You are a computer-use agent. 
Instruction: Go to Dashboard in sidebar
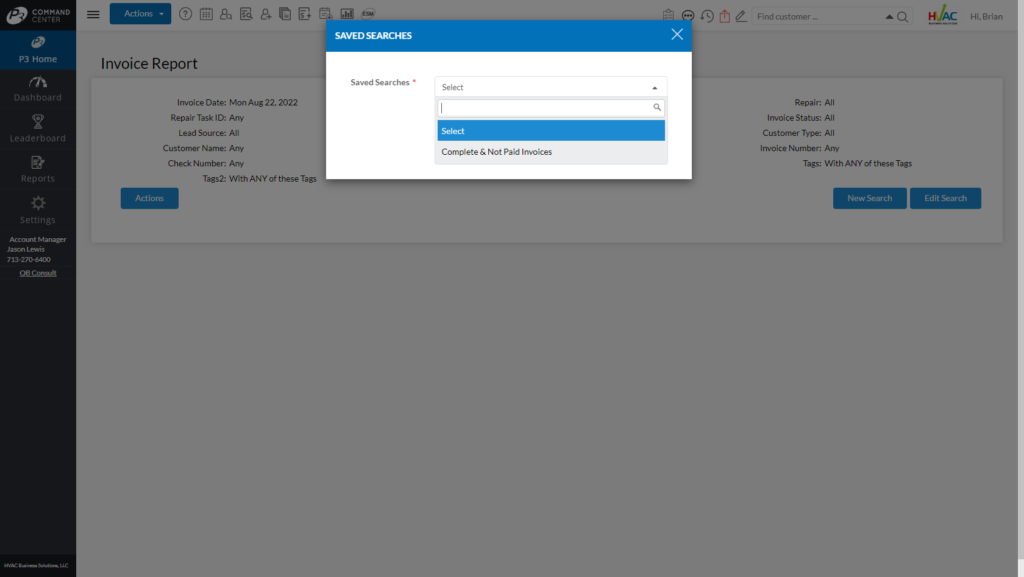pos(38,88)
